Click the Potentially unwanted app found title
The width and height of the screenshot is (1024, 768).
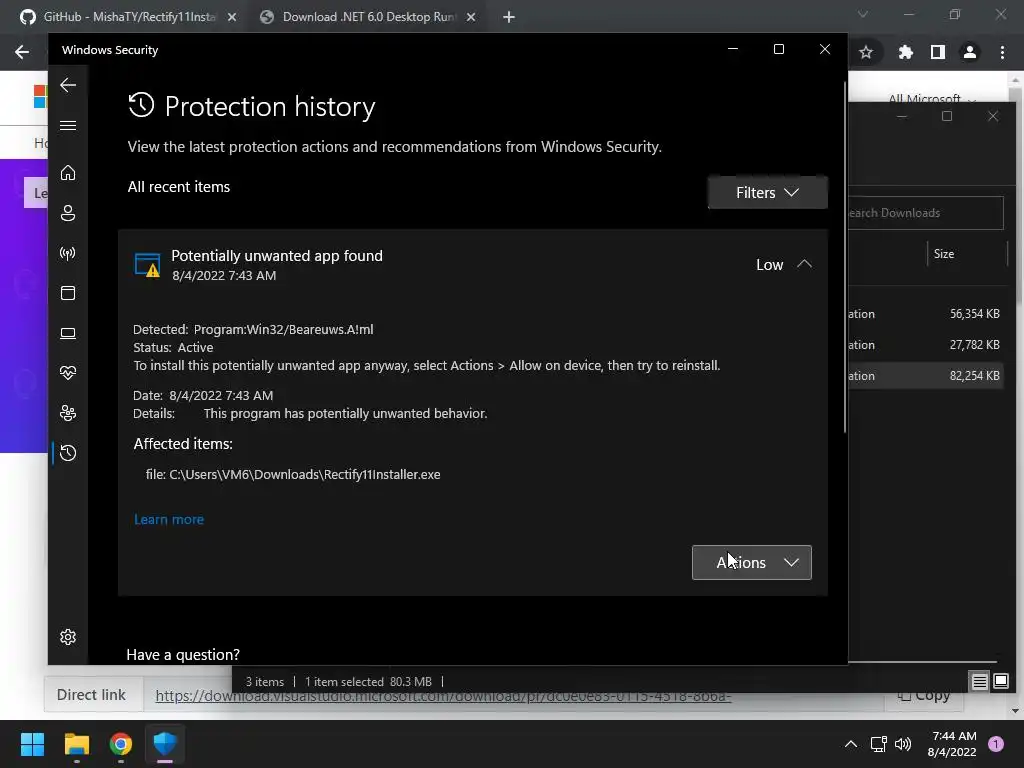pyautogui.click(x=277, y=256)
